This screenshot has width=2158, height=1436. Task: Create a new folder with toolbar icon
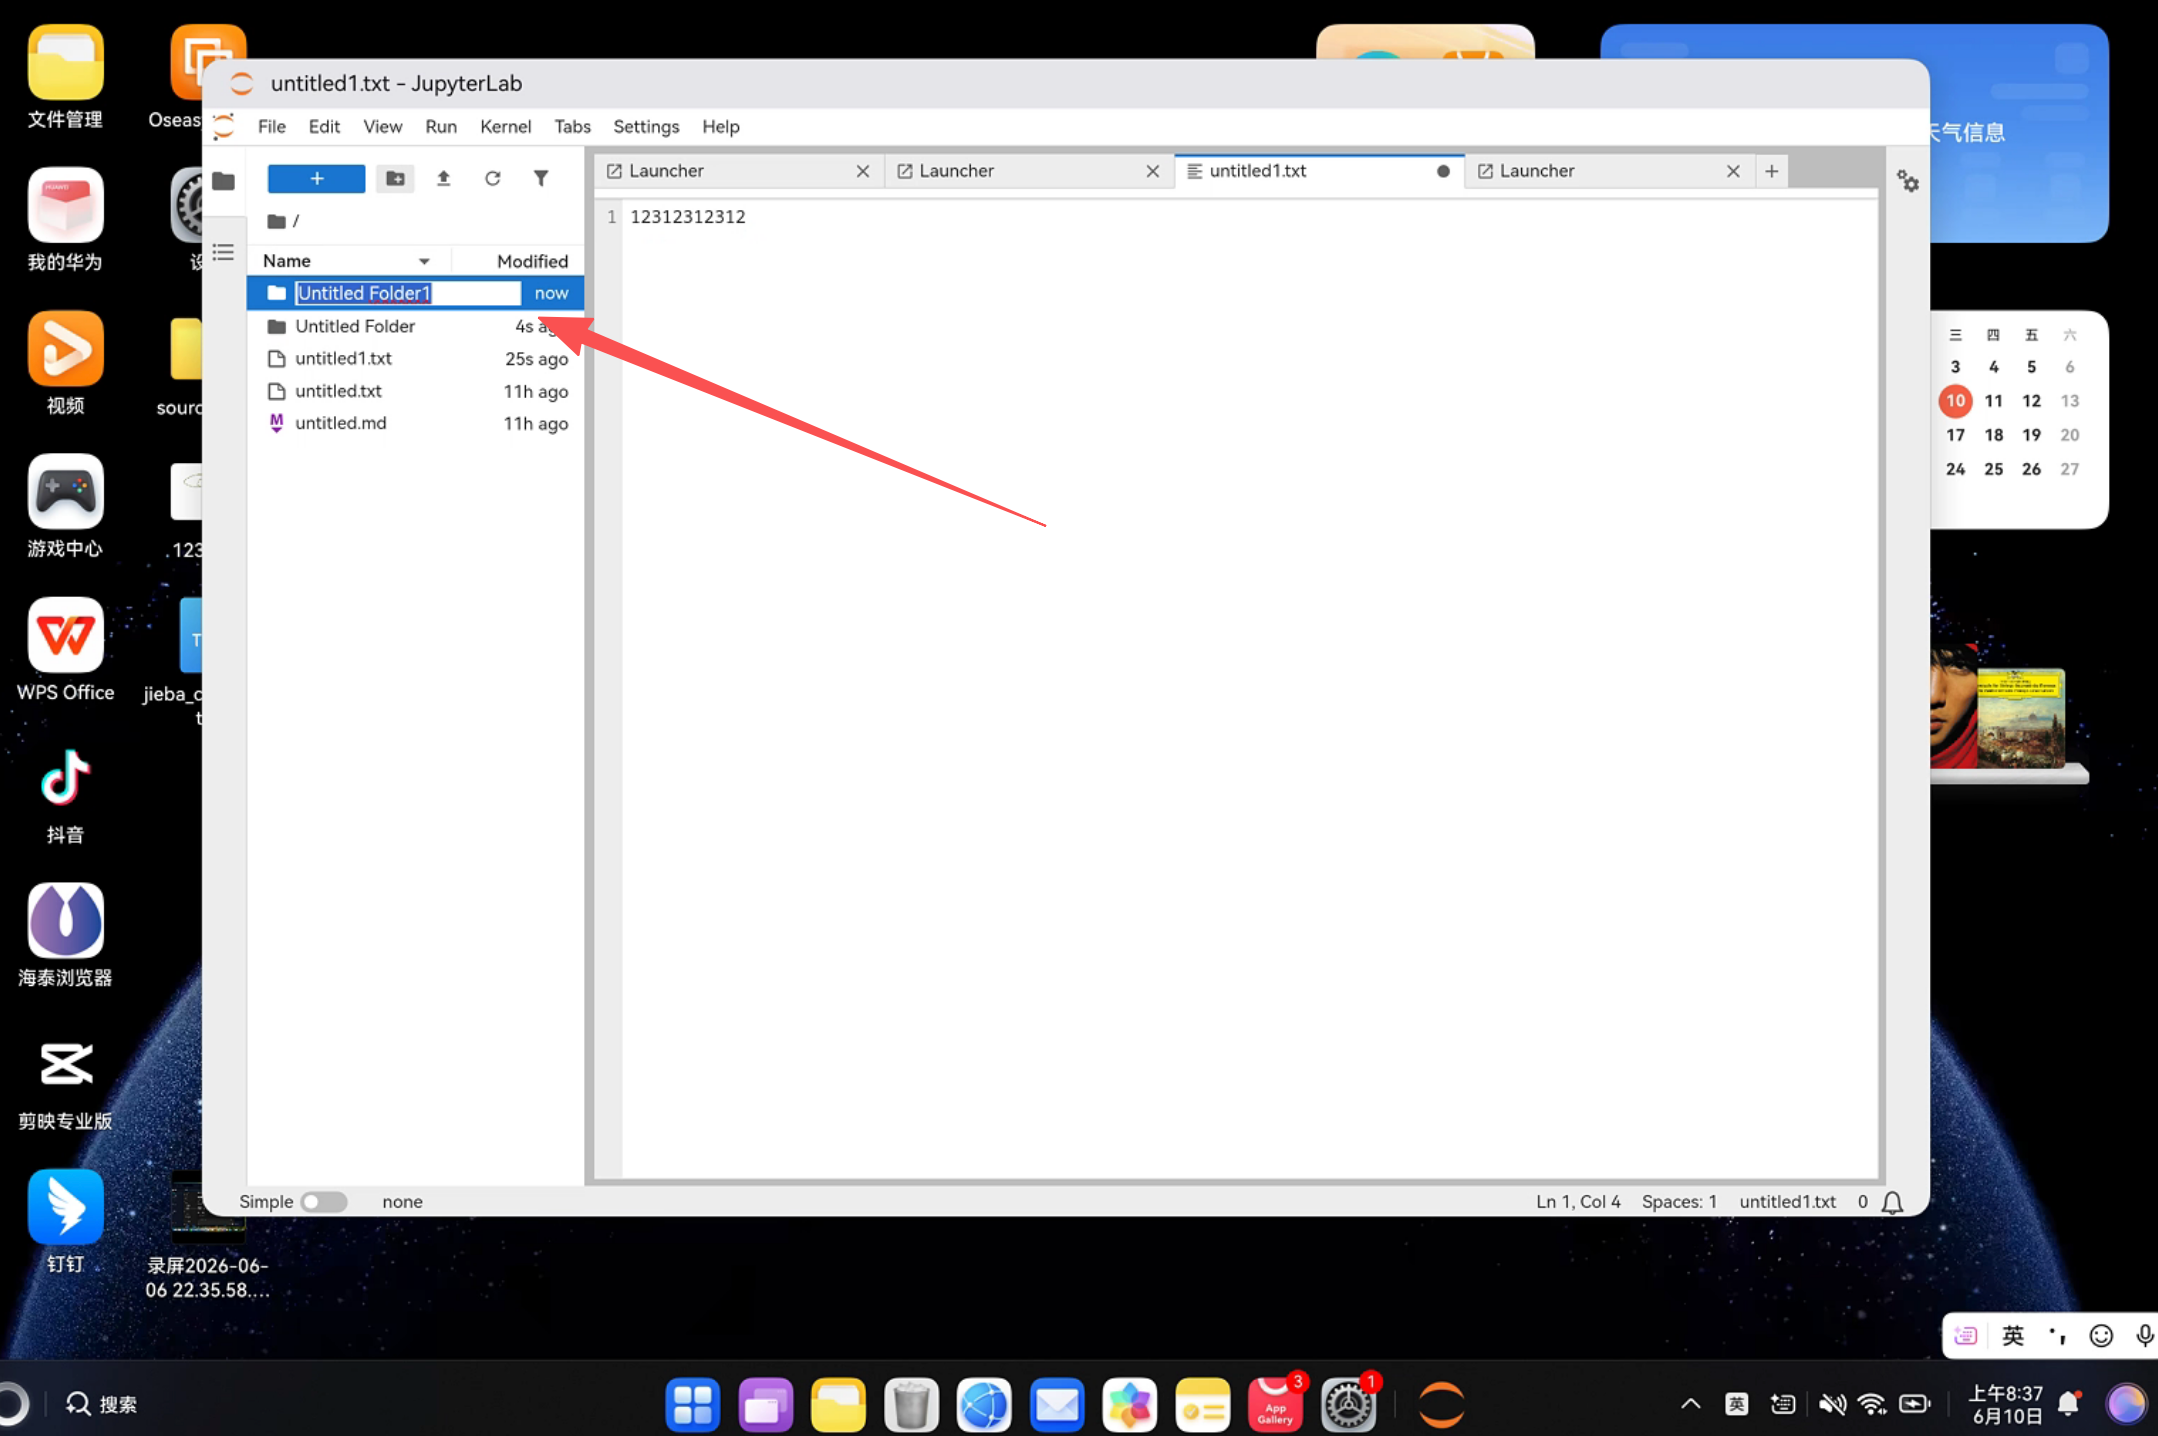tap(395, 179)
